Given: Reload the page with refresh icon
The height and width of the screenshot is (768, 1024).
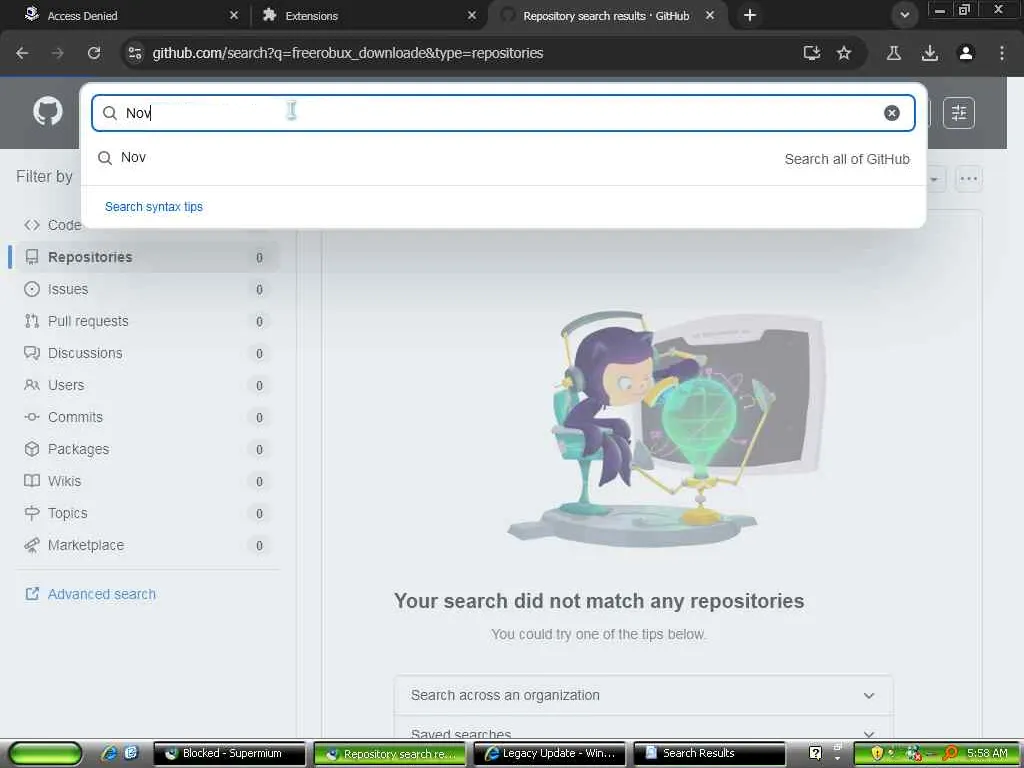Looking at the screenshot, I should tap(94, 53).
